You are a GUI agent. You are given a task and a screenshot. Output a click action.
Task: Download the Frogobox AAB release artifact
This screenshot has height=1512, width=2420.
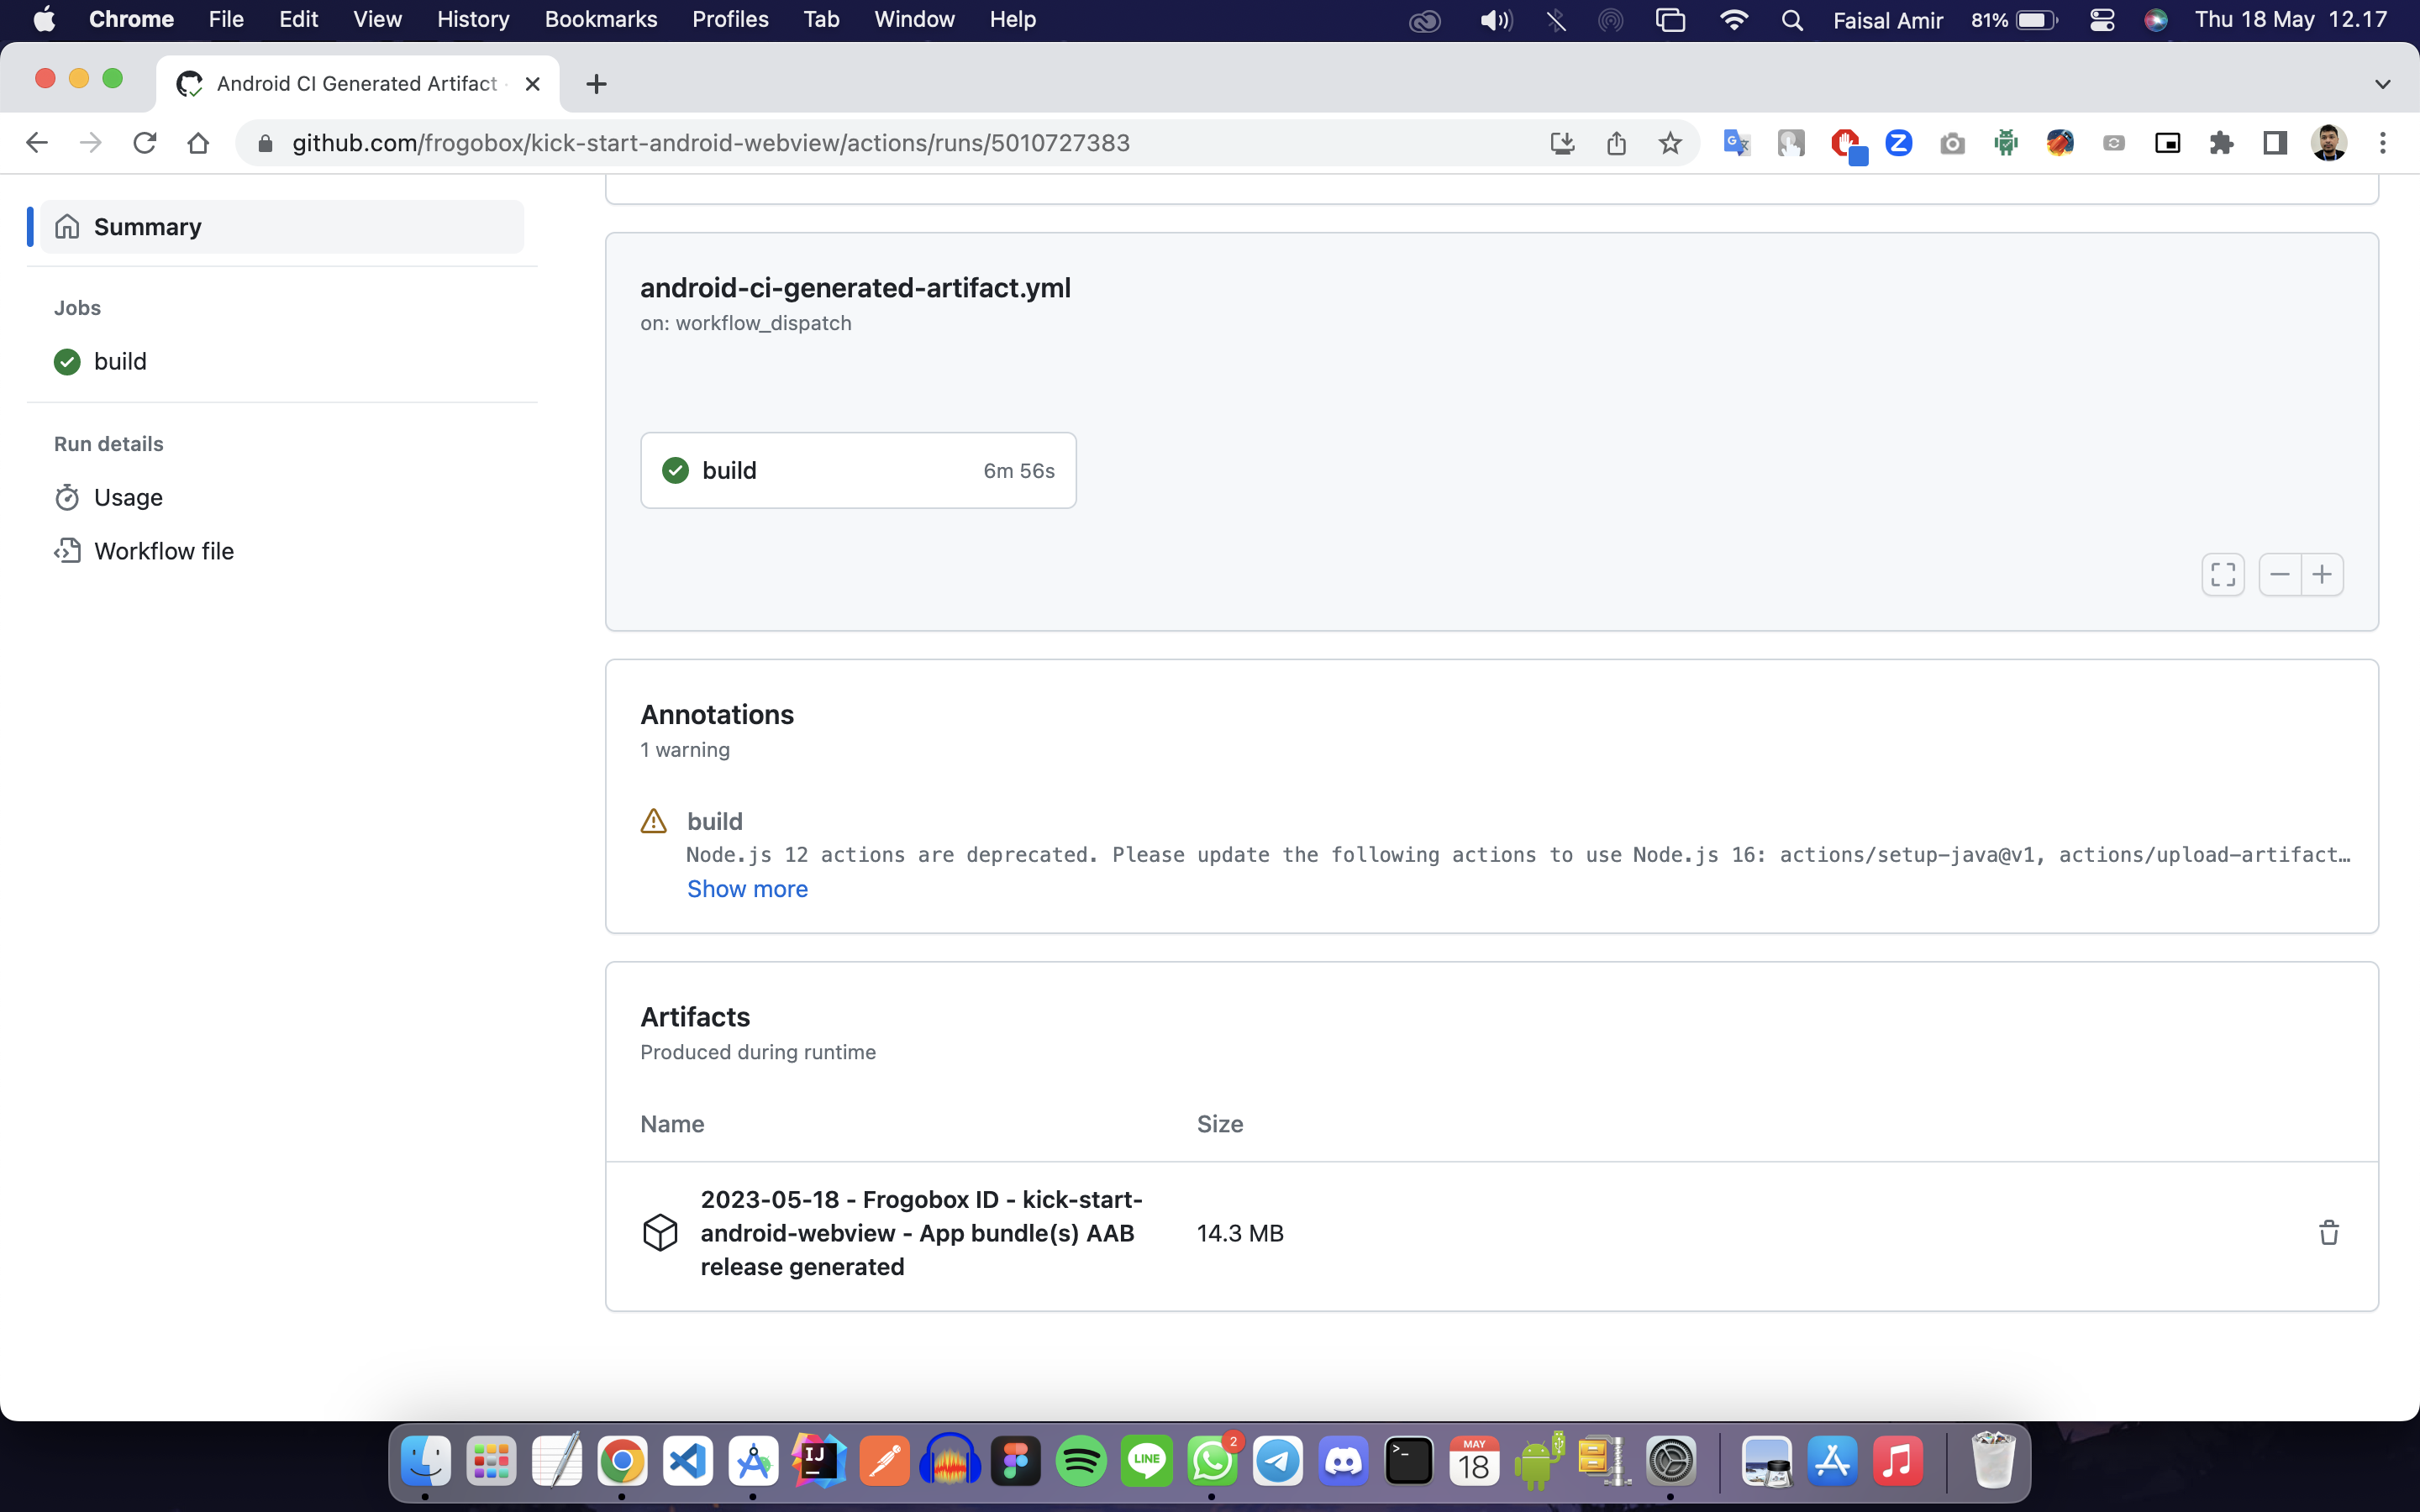pyautogui.click(x=921, y=1233)
